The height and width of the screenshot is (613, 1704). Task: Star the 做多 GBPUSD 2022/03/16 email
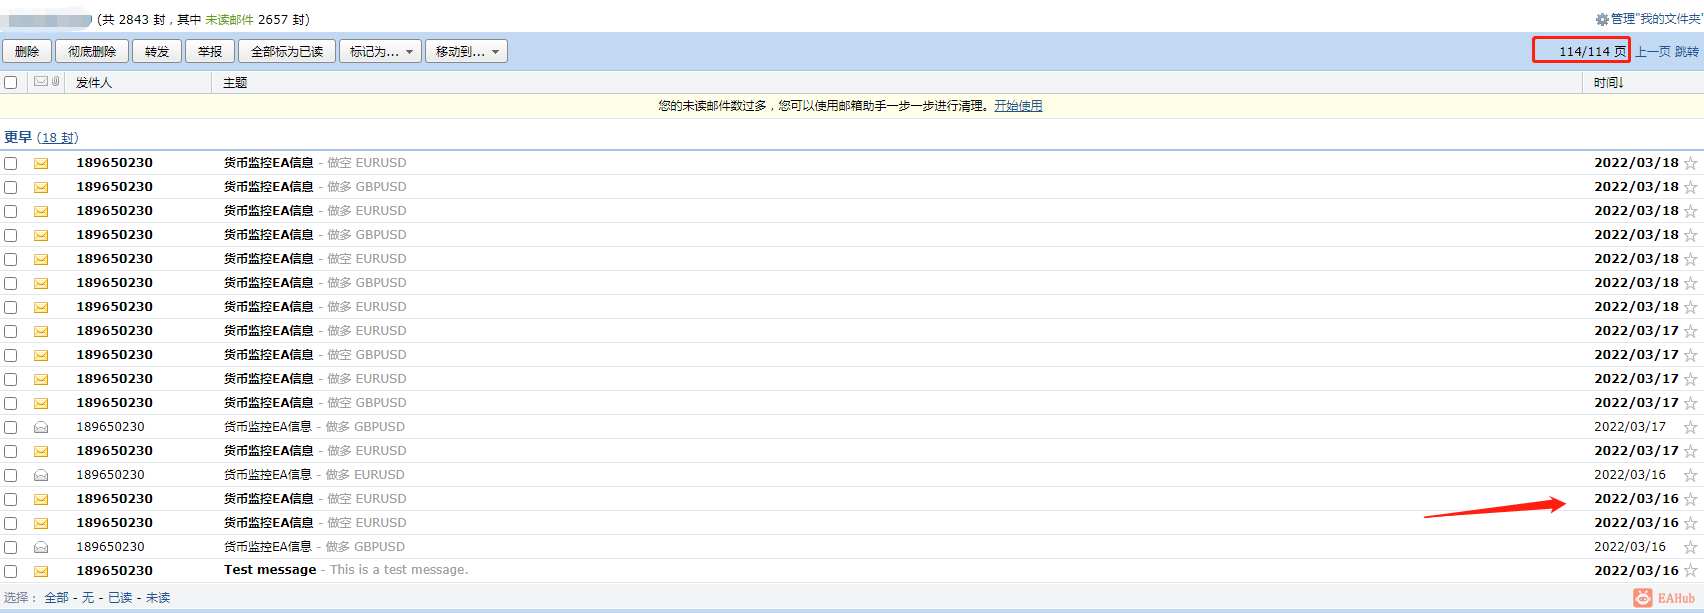tap(1691, 547)
